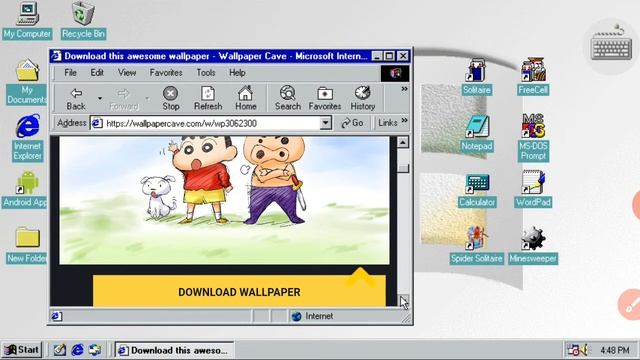640x360 pixels.
Task: Click the page icon in the address bar
Action: (x=97, y=123)
